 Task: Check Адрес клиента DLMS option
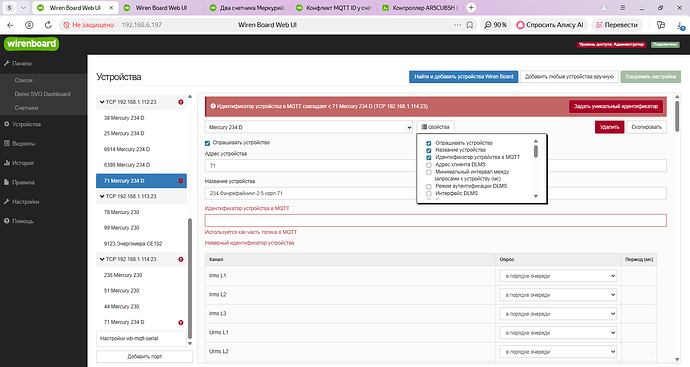click(x=429, y=165)
